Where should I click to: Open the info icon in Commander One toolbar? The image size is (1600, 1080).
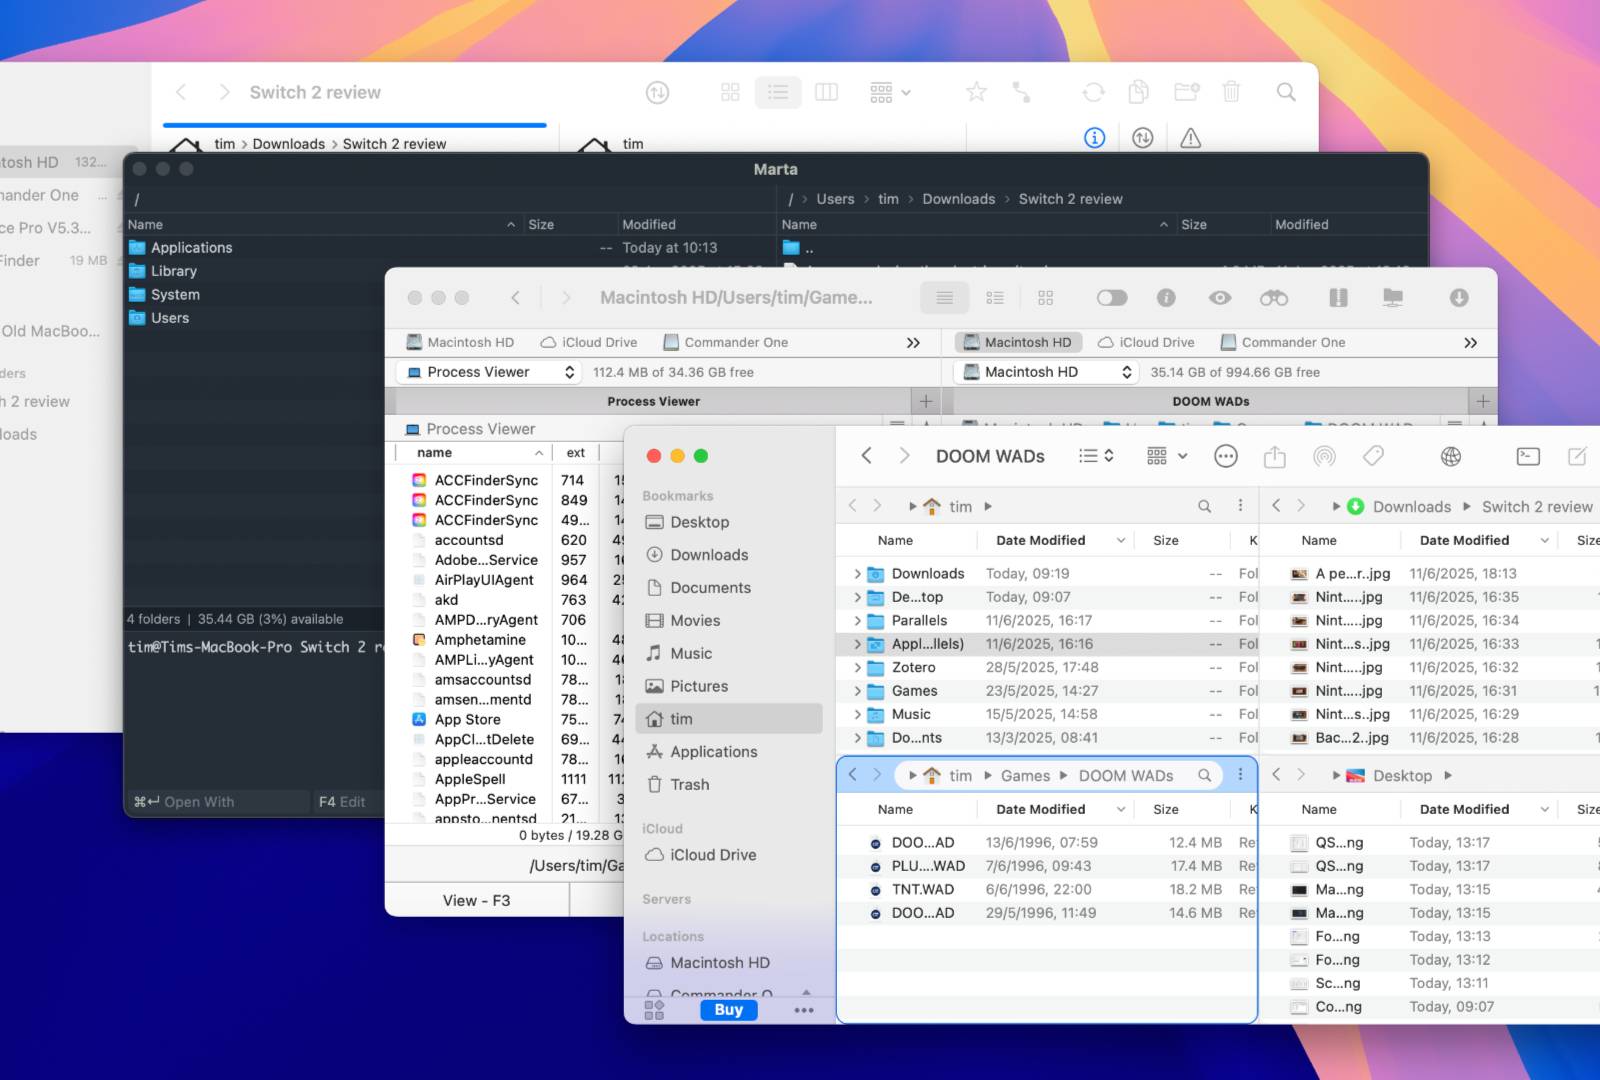(x=1165, y=298)
